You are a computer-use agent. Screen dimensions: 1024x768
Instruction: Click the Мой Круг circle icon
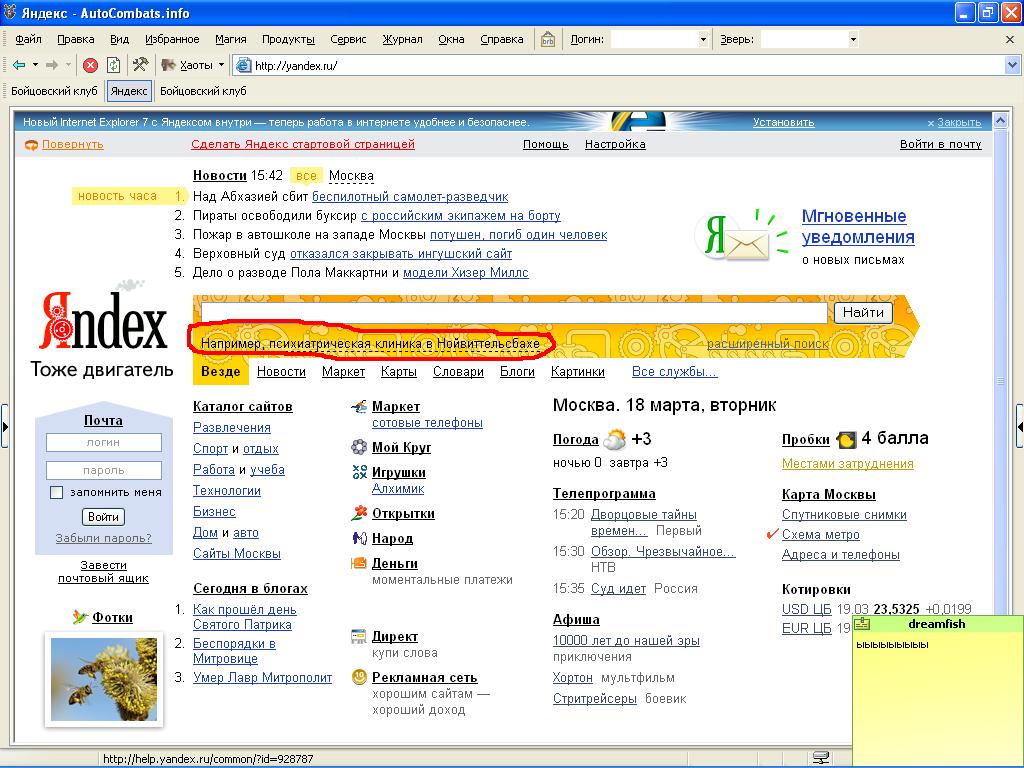(x=359, y=447)
